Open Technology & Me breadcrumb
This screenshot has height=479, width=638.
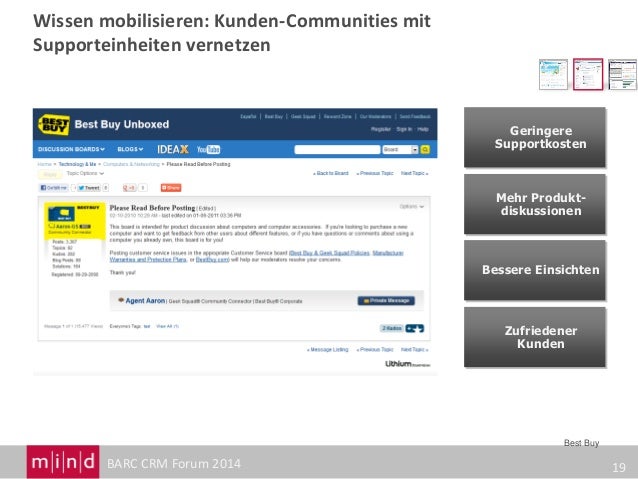coord(77,164)
